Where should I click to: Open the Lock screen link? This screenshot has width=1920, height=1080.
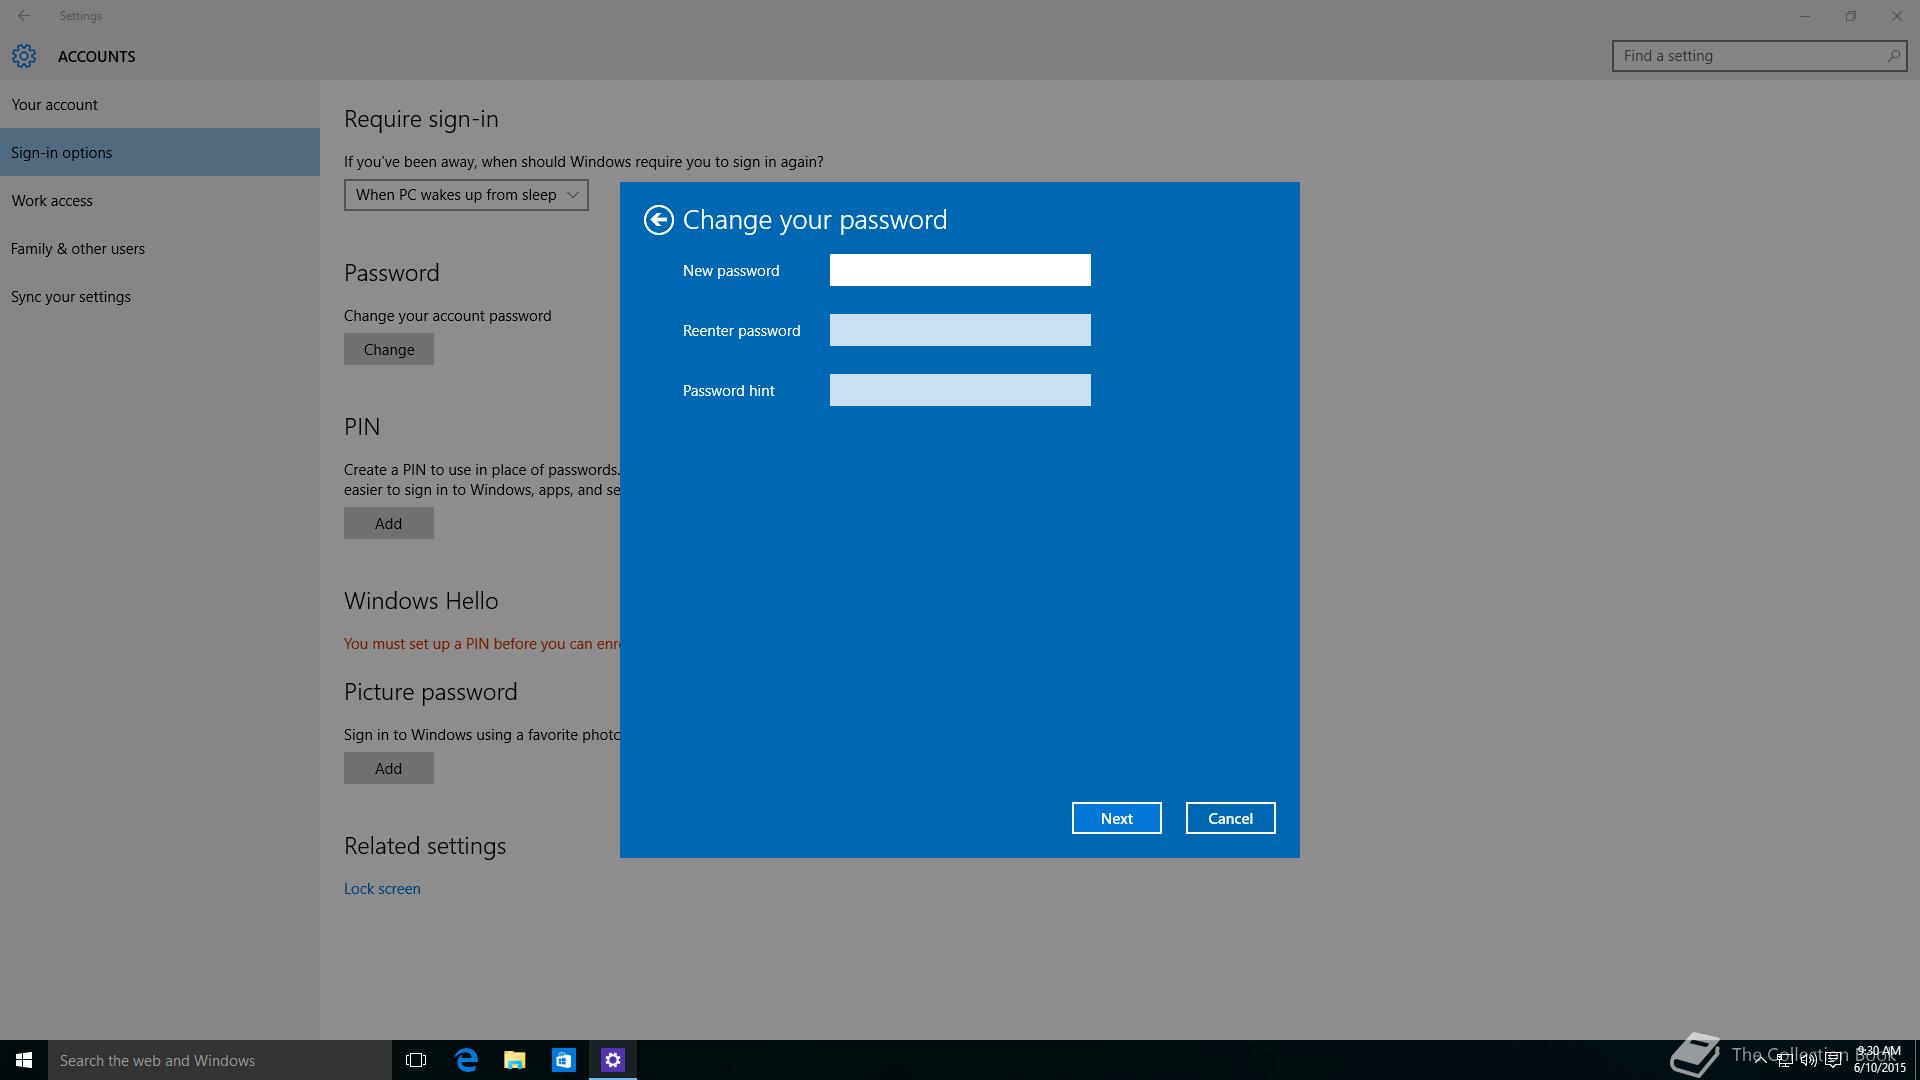coord(382,889)
